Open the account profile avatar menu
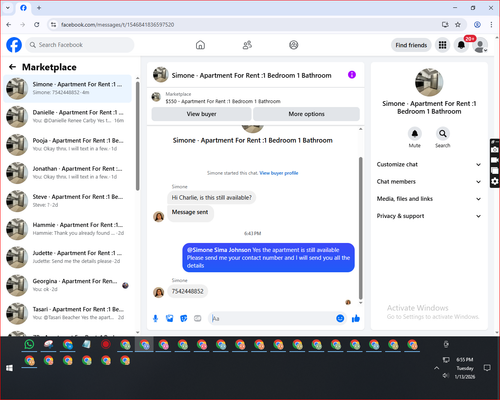This screenshot has width=500, height=400. pyautogui.click(x=480, y=45)
